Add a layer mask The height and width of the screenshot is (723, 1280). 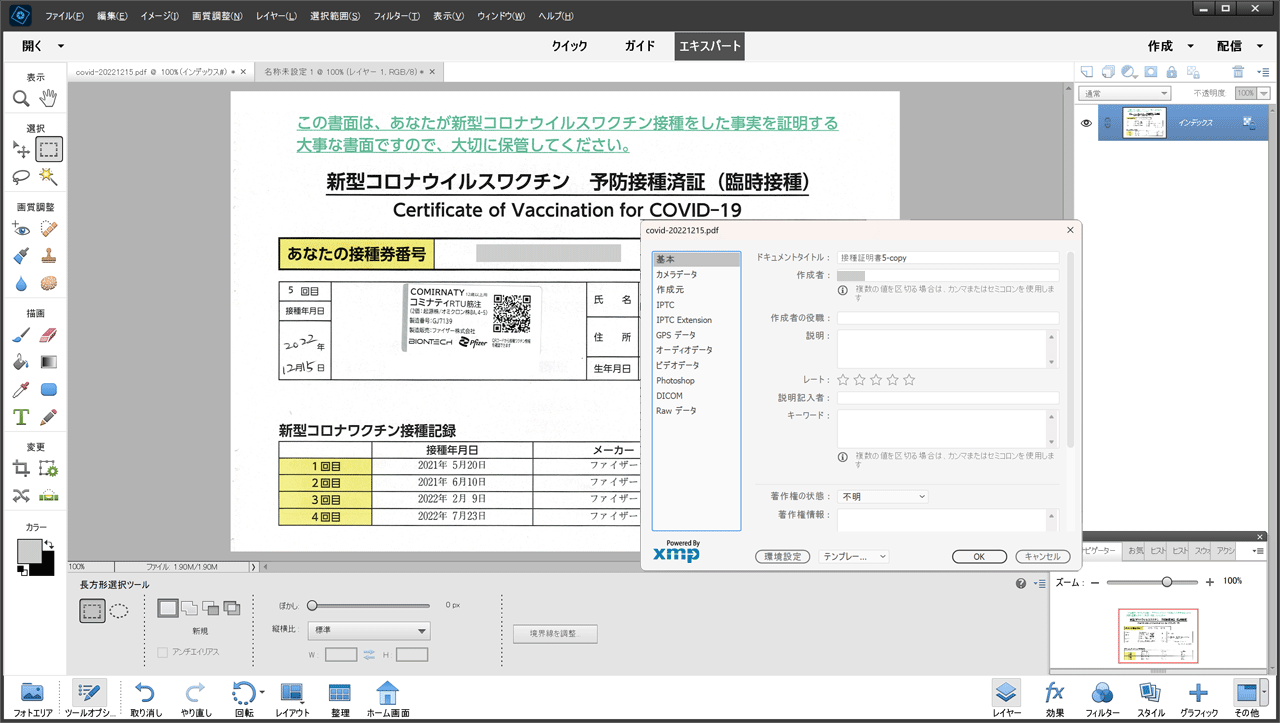(1149, 72)
